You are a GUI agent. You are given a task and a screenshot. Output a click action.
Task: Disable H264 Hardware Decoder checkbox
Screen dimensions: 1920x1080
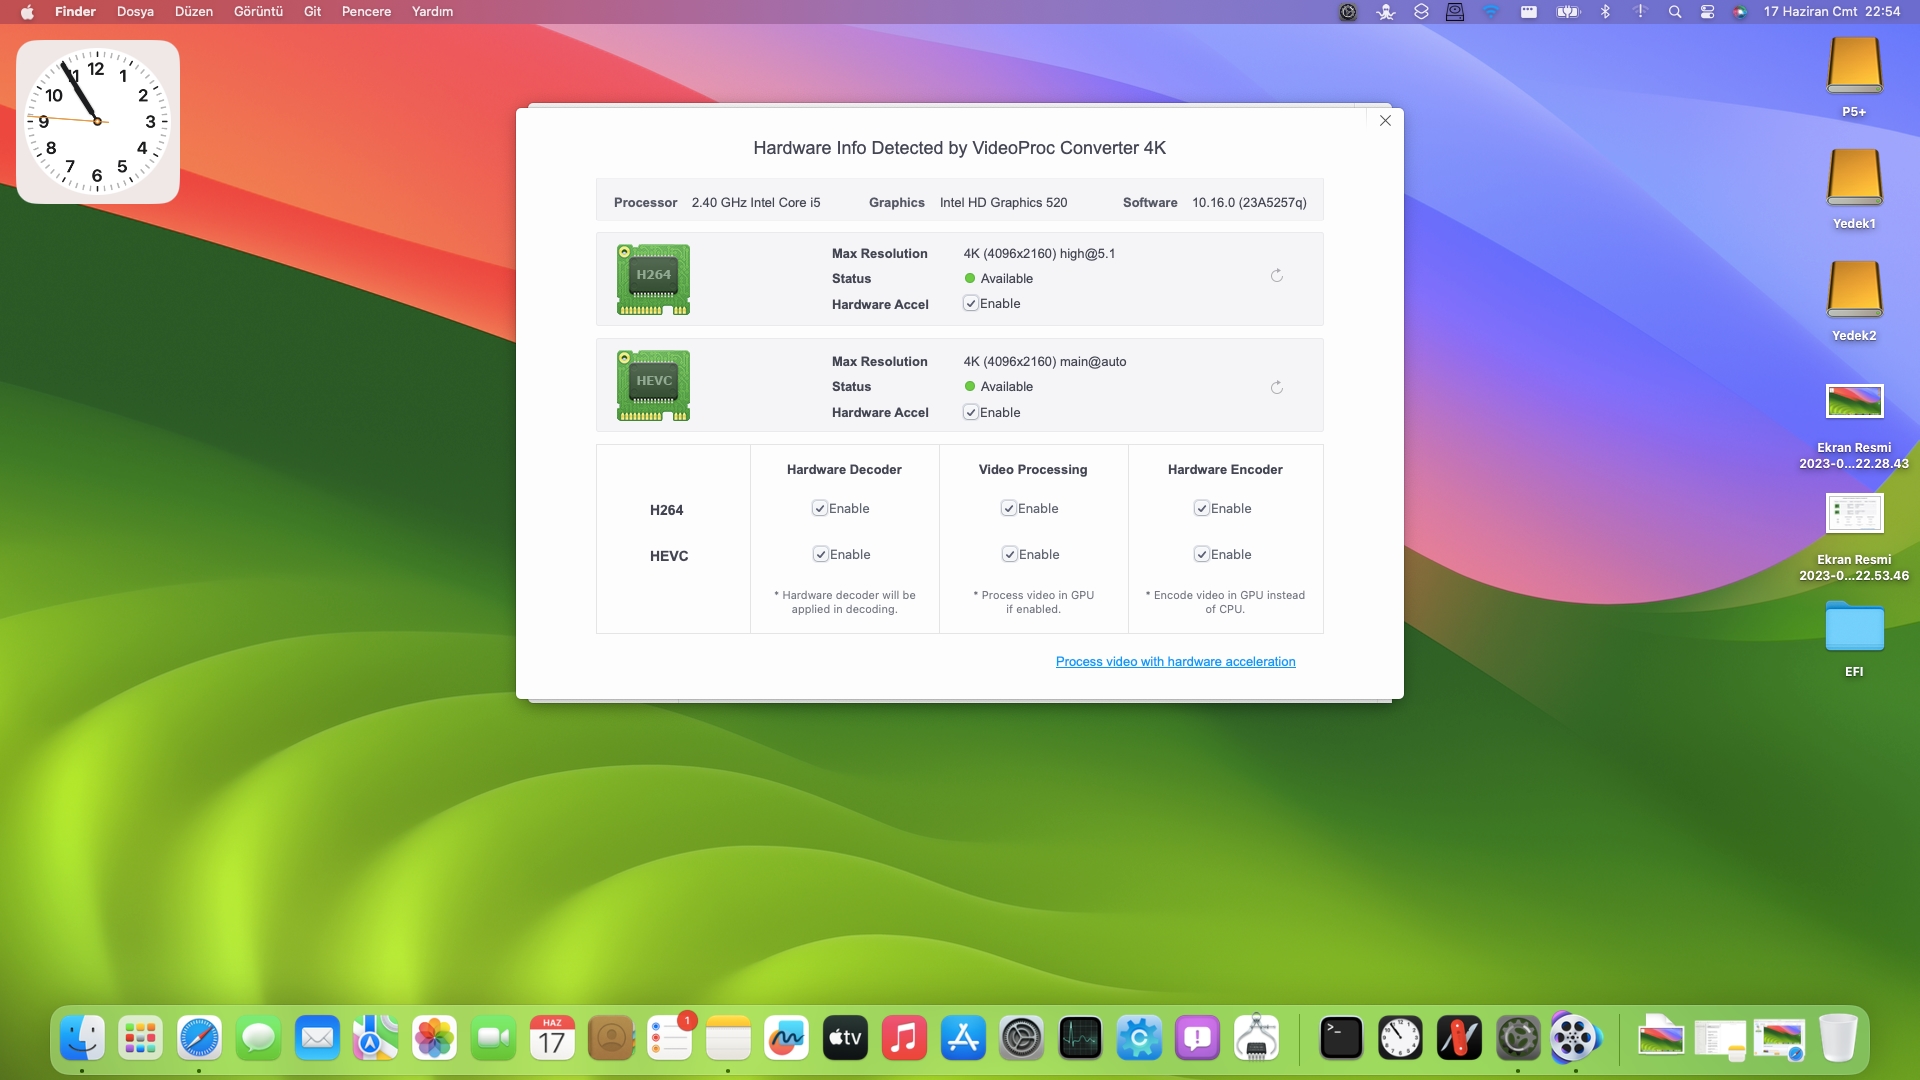pos(820,509)
